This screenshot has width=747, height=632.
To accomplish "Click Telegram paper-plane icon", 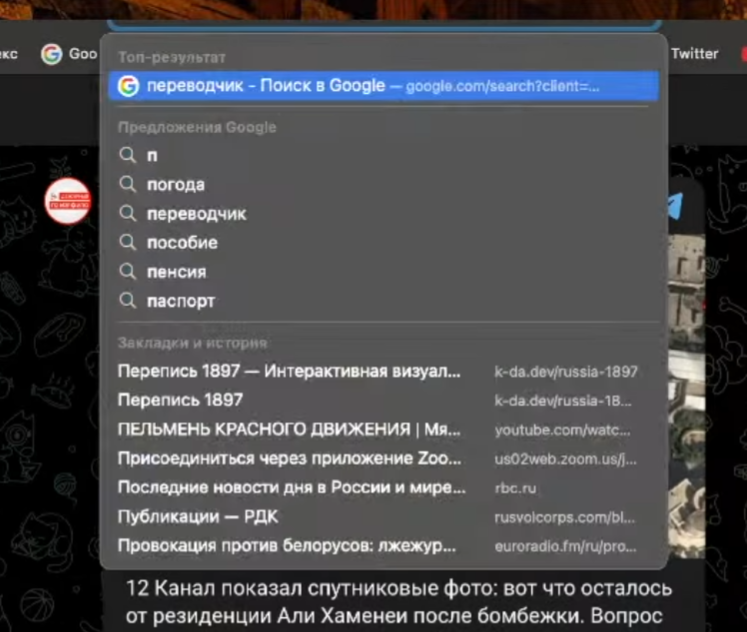I will 676,206.
